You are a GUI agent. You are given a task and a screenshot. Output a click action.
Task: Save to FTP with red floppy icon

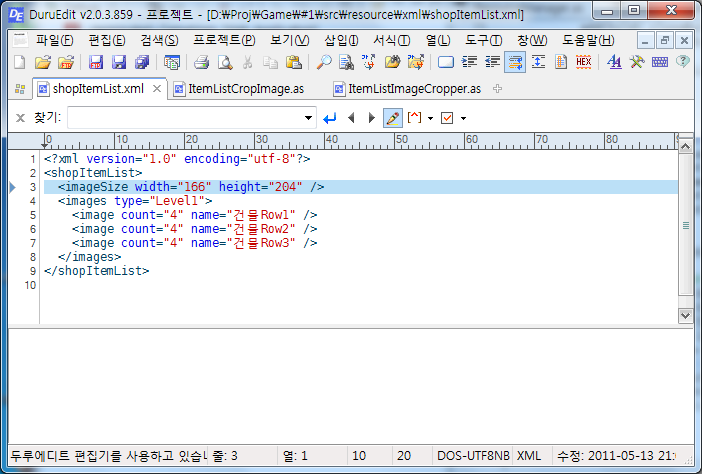coord(95,62)
